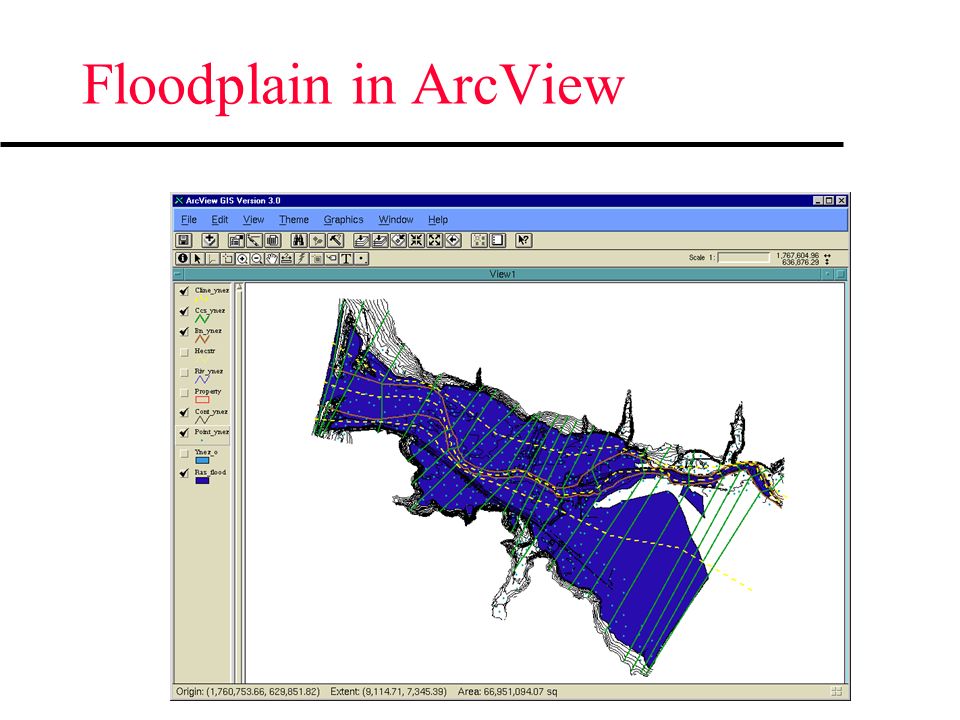Select the Identify tool
The height and width of the screenshot is (720, 960).
pyautogui.click(x=182, y=258)
